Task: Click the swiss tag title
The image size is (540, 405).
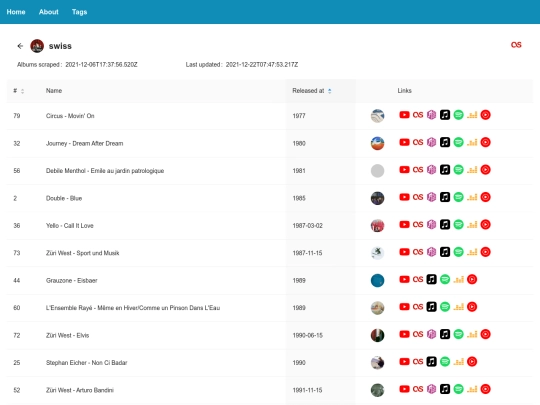Action: coord(60,46)
